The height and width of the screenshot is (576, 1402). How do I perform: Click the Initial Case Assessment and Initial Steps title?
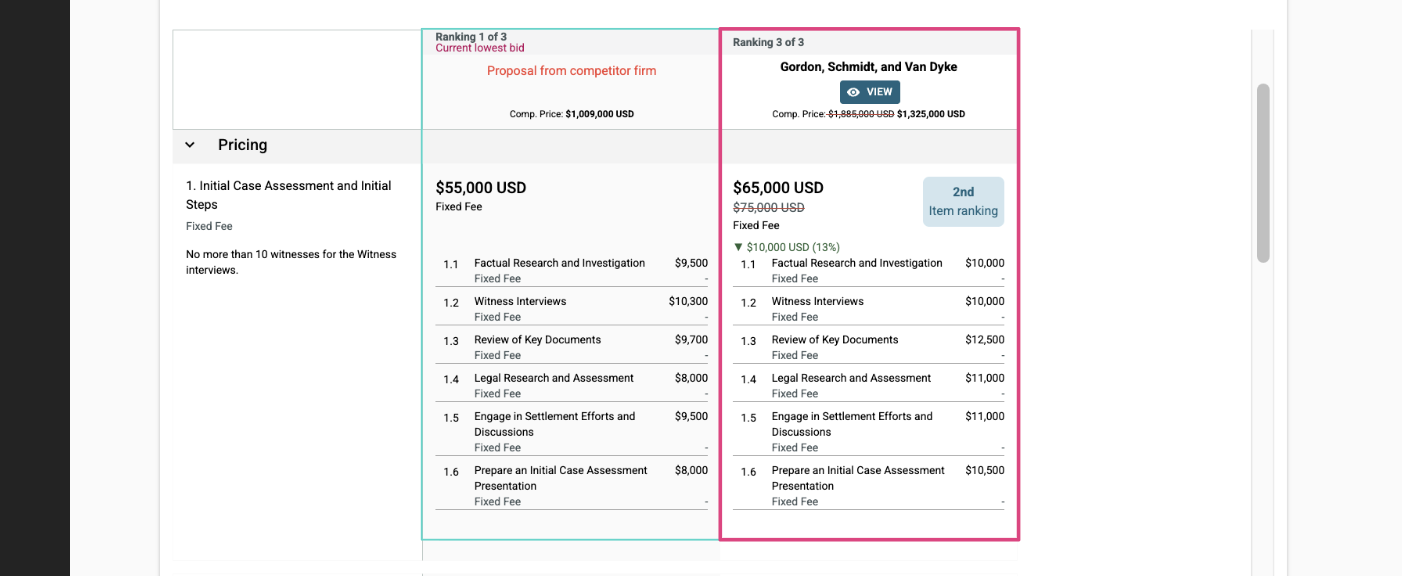tap(289, 195)
